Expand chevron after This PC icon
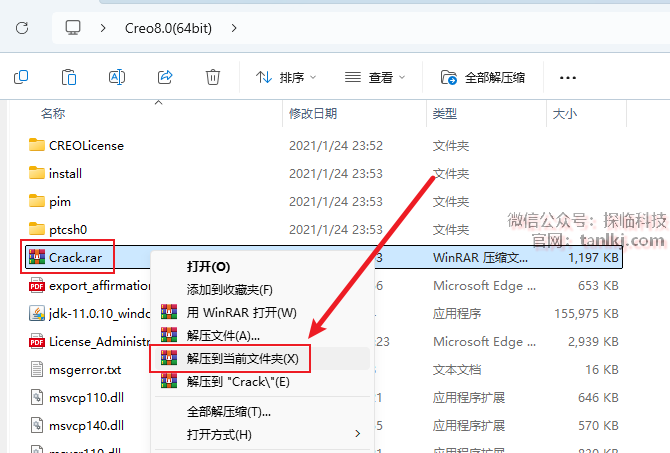 tap(103, 28)
